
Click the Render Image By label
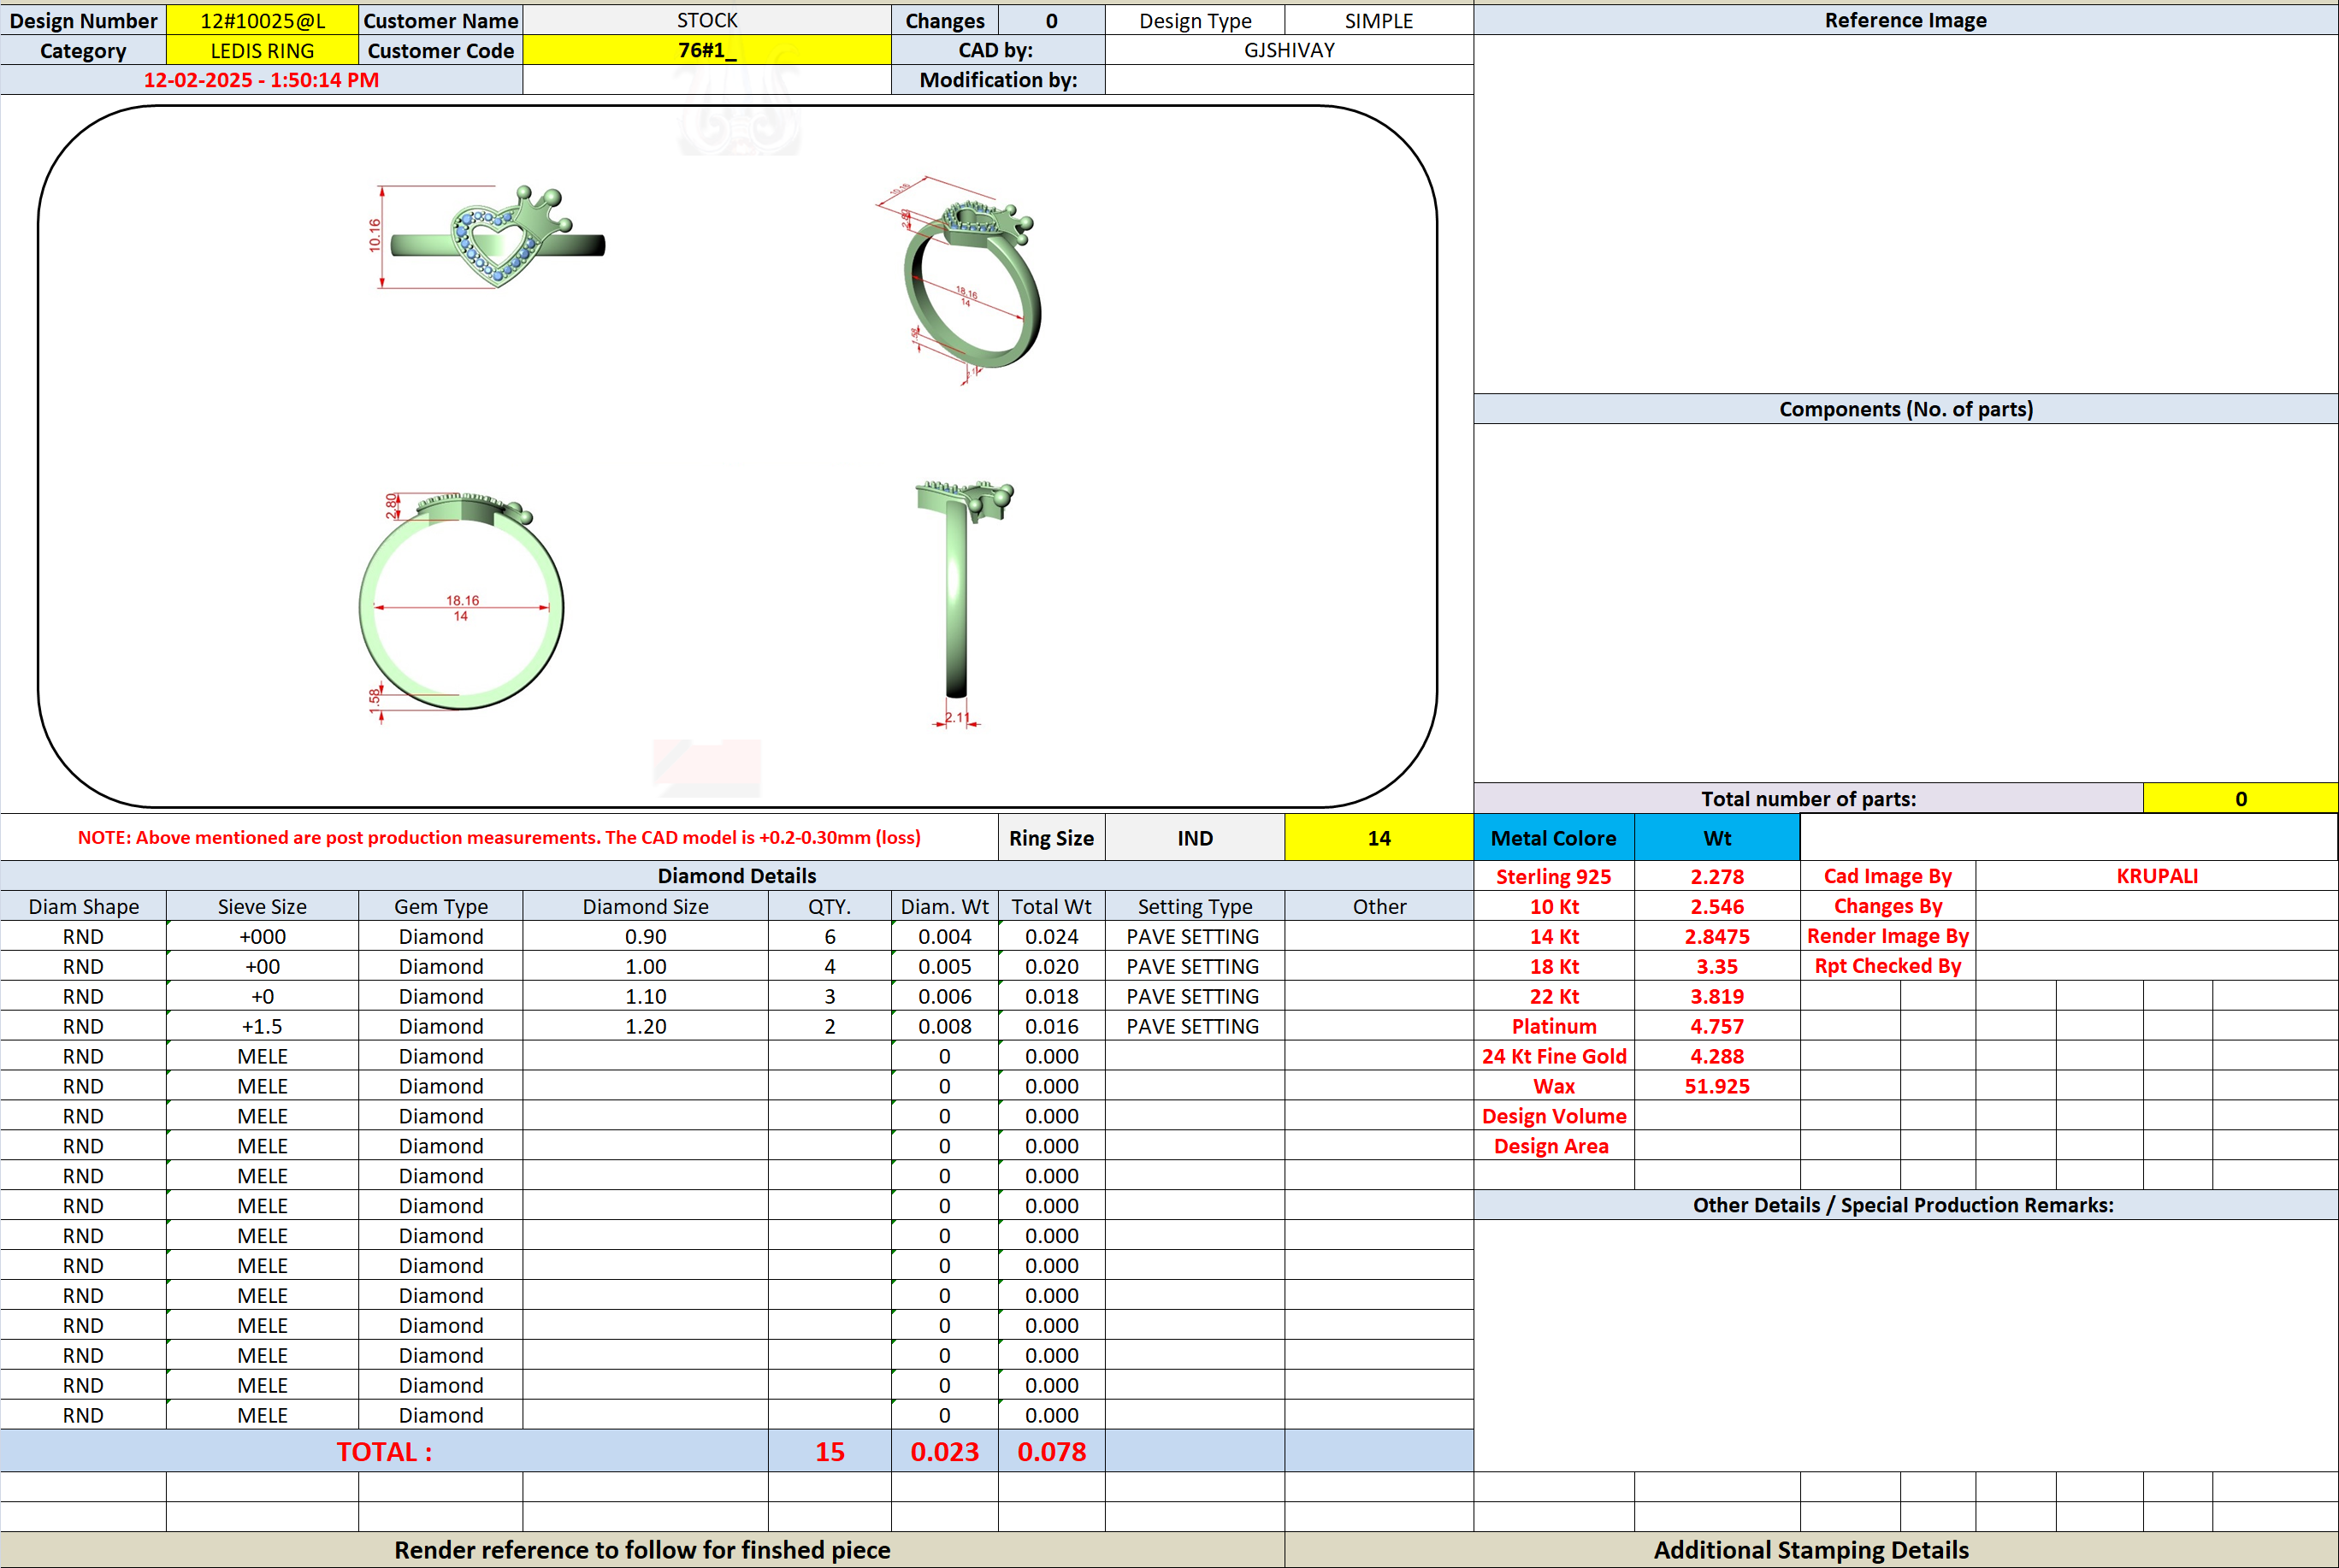point(1887,936)
